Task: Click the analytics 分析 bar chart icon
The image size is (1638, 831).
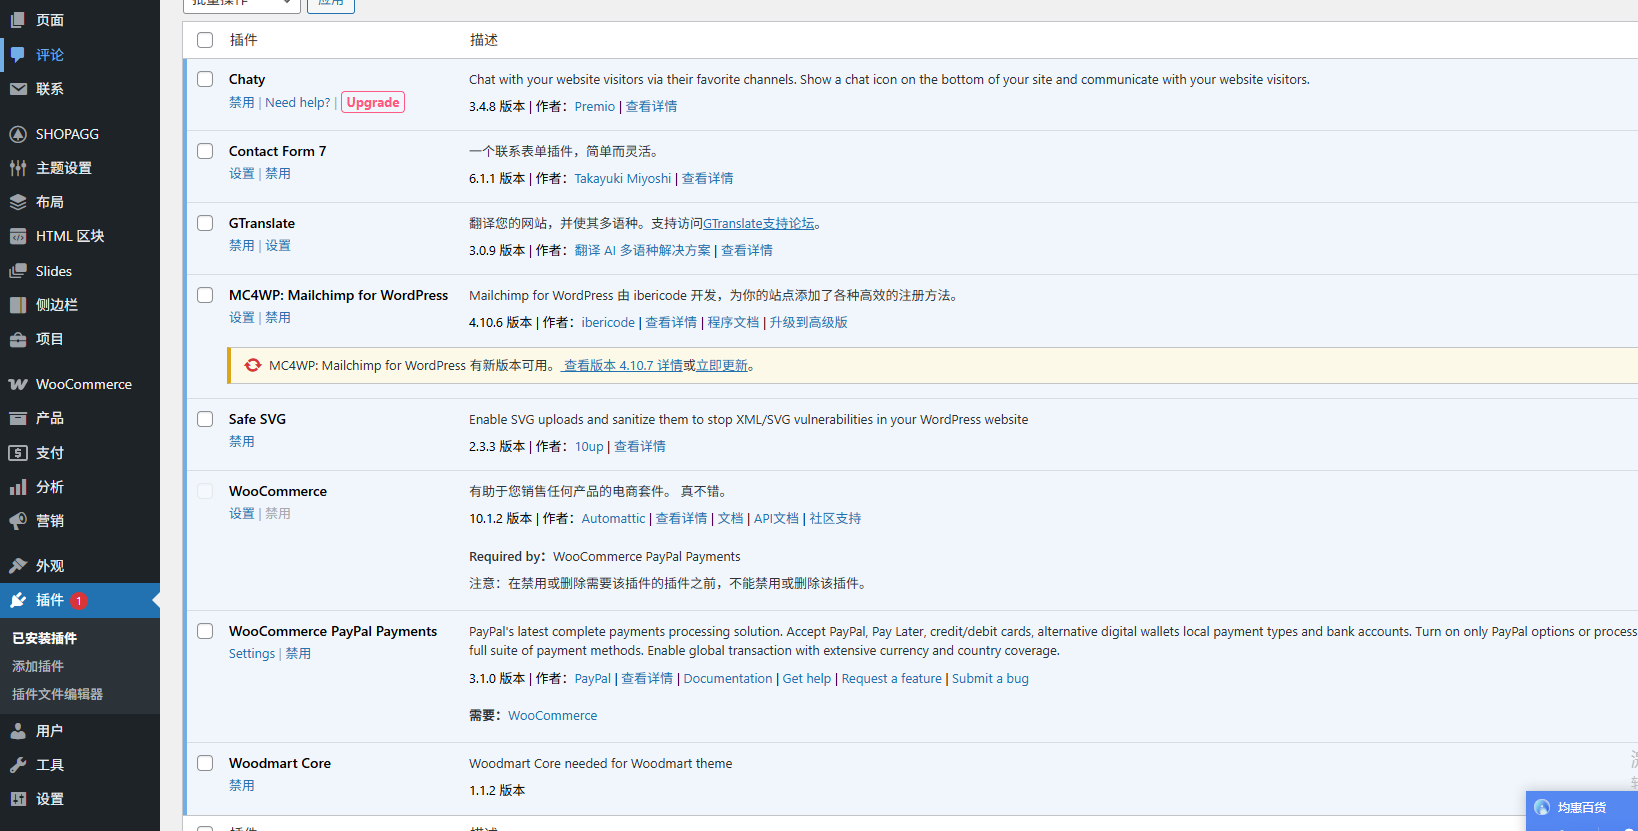Action: pyautogui.click(x=18, y=487)
